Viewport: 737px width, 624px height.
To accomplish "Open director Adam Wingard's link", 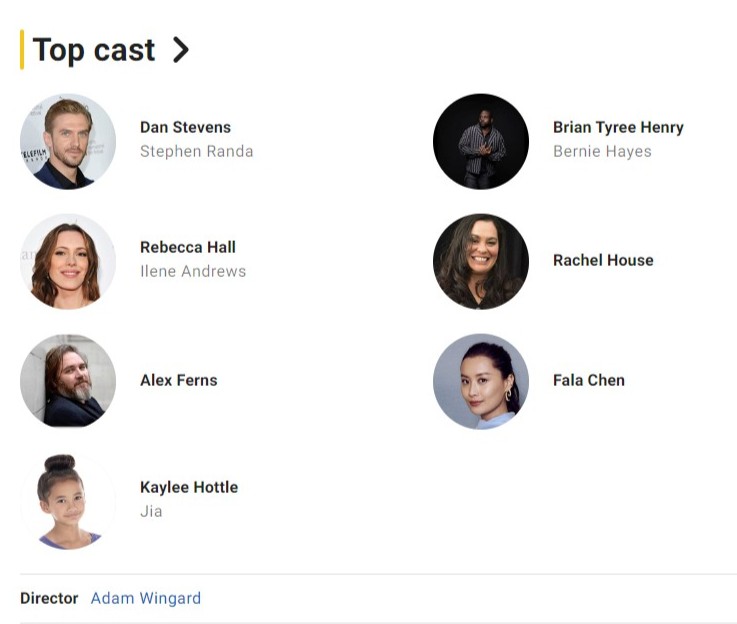I will click(x=146, y=598).
